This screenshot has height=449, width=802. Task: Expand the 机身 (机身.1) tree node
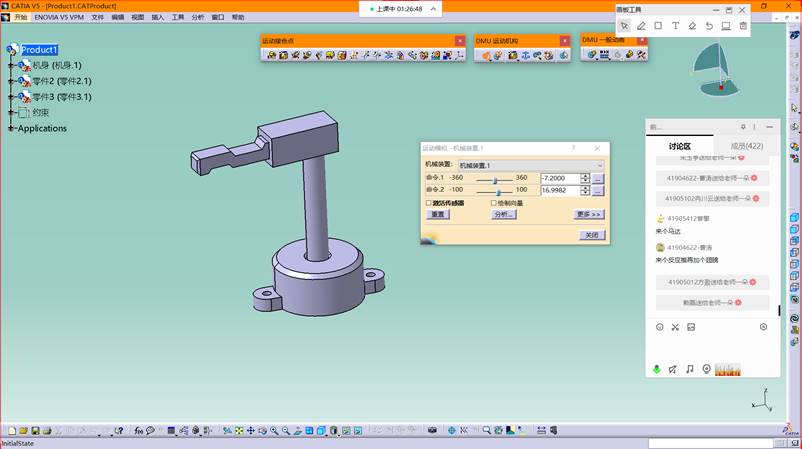(12, 66)
